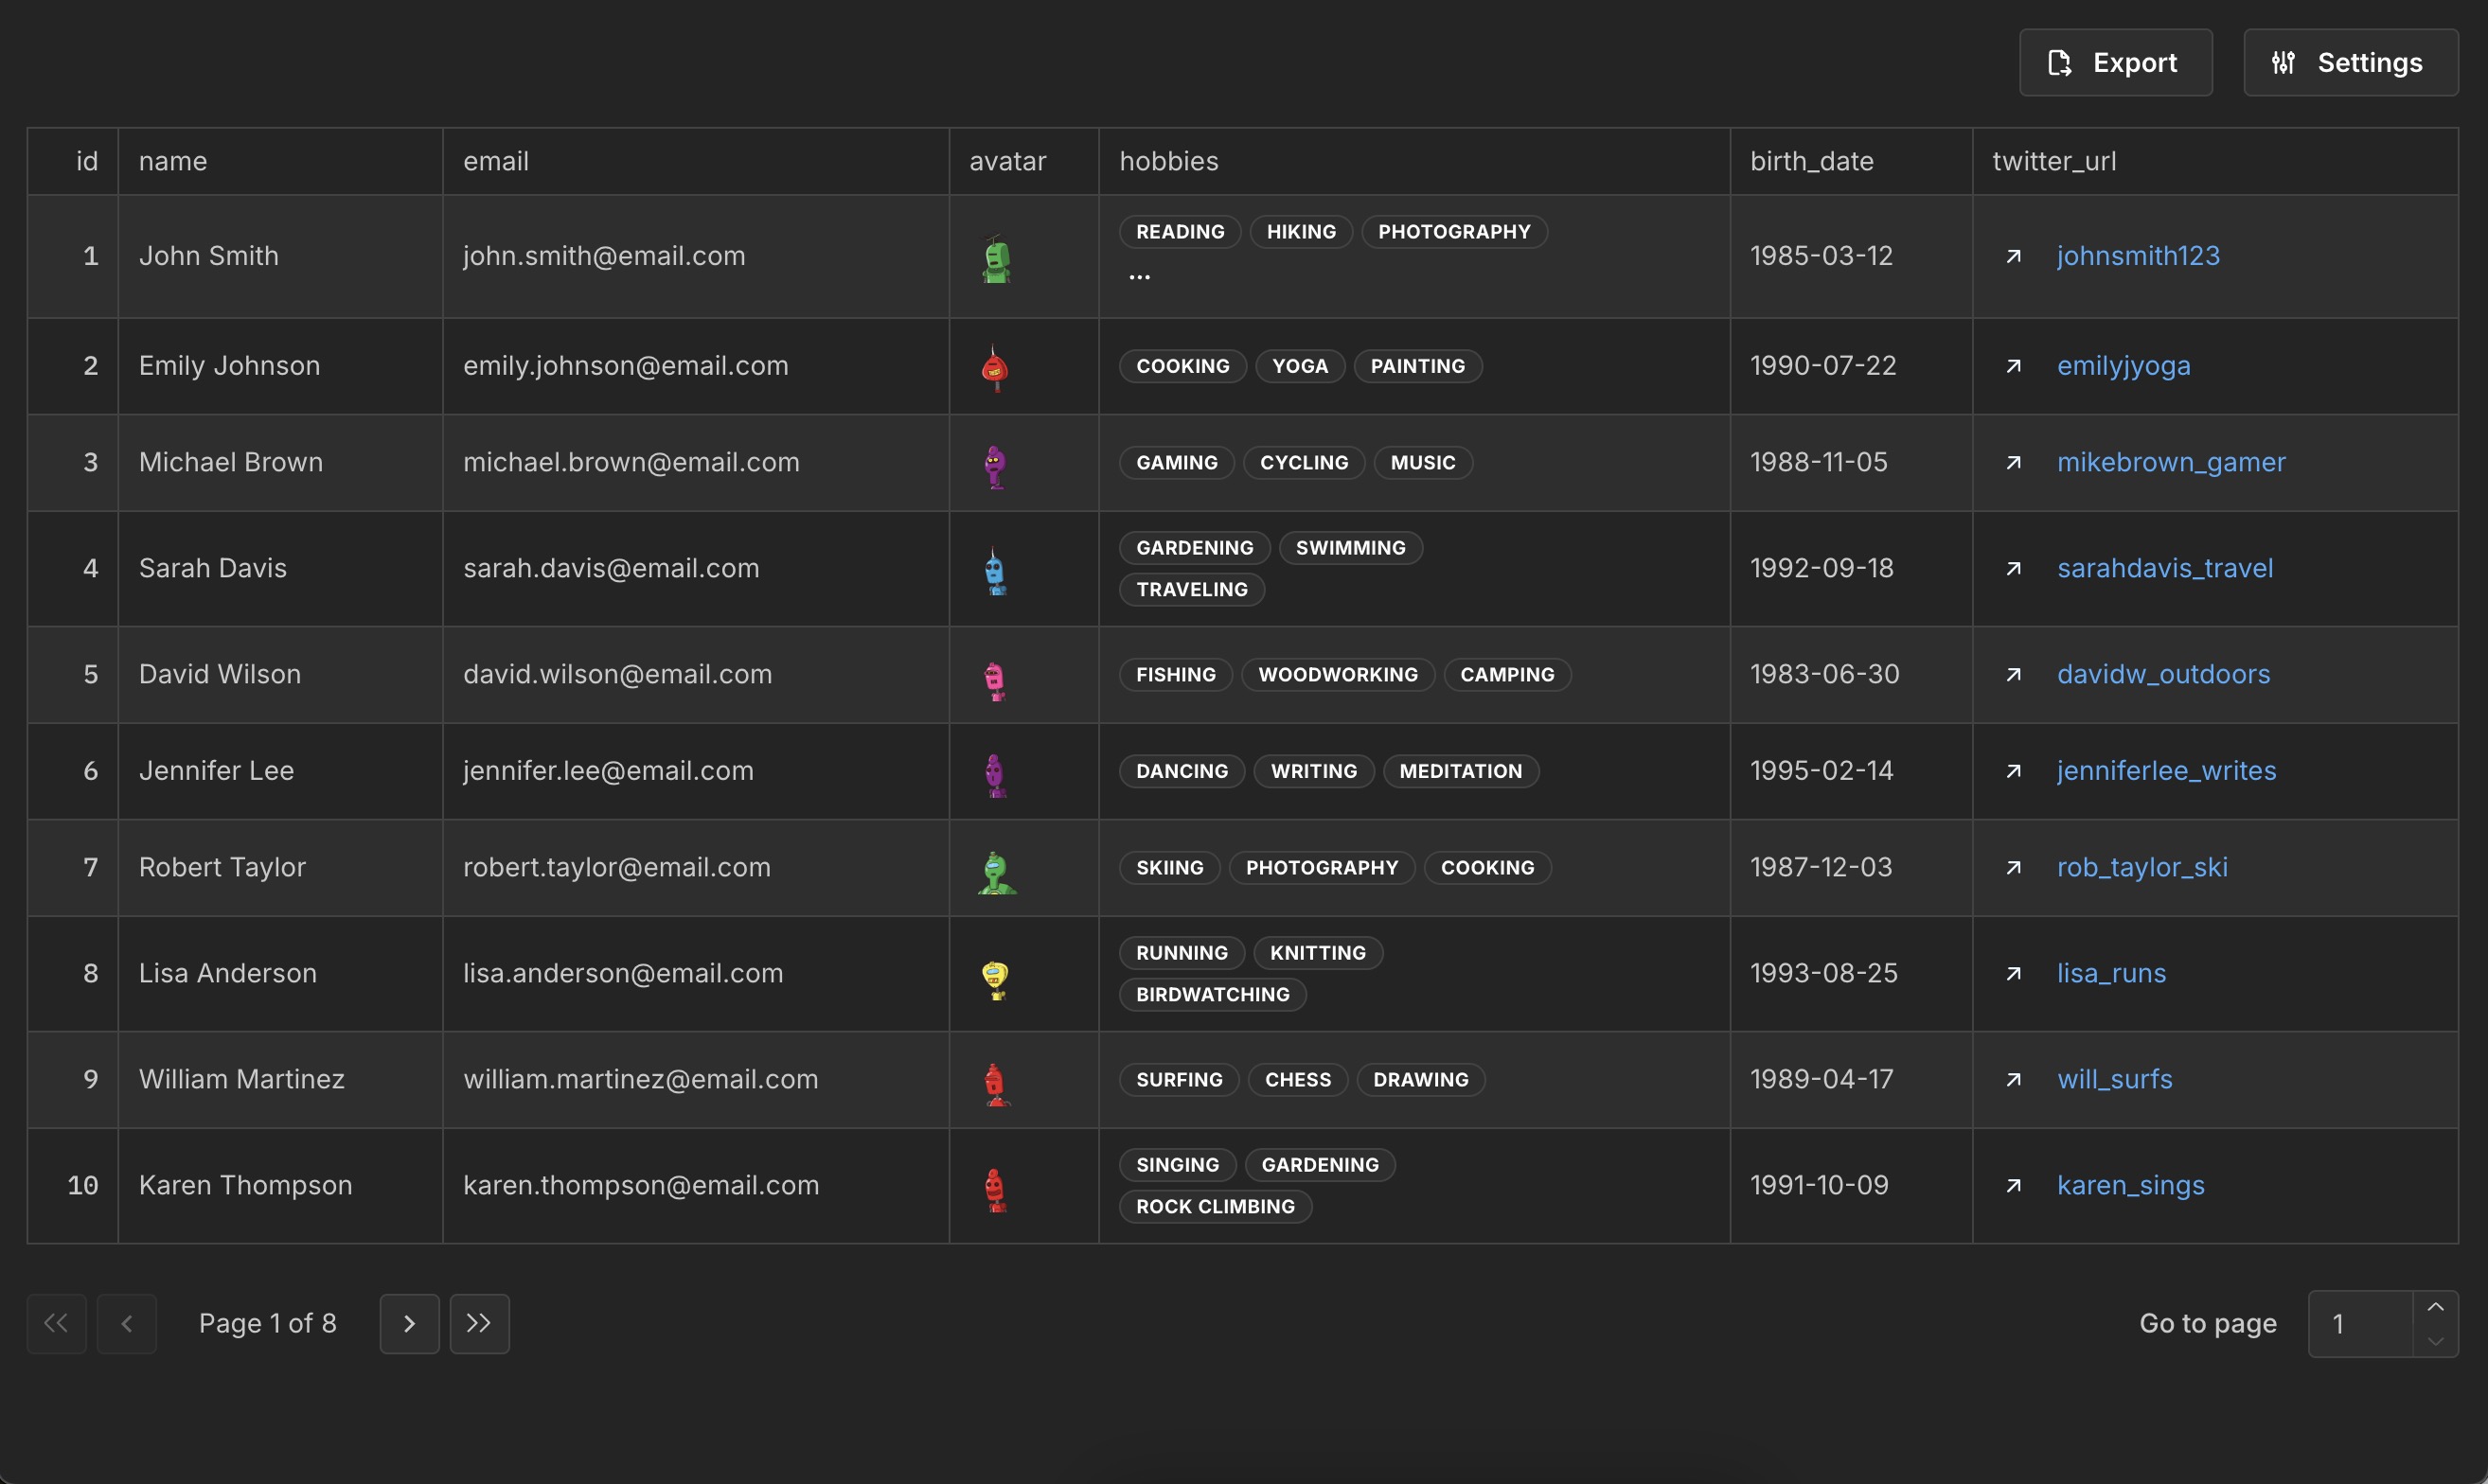Click Lisa Anderson's yellow robot avatar
The height and width of the screenshot is (1484, 2488).
(995, 978)
